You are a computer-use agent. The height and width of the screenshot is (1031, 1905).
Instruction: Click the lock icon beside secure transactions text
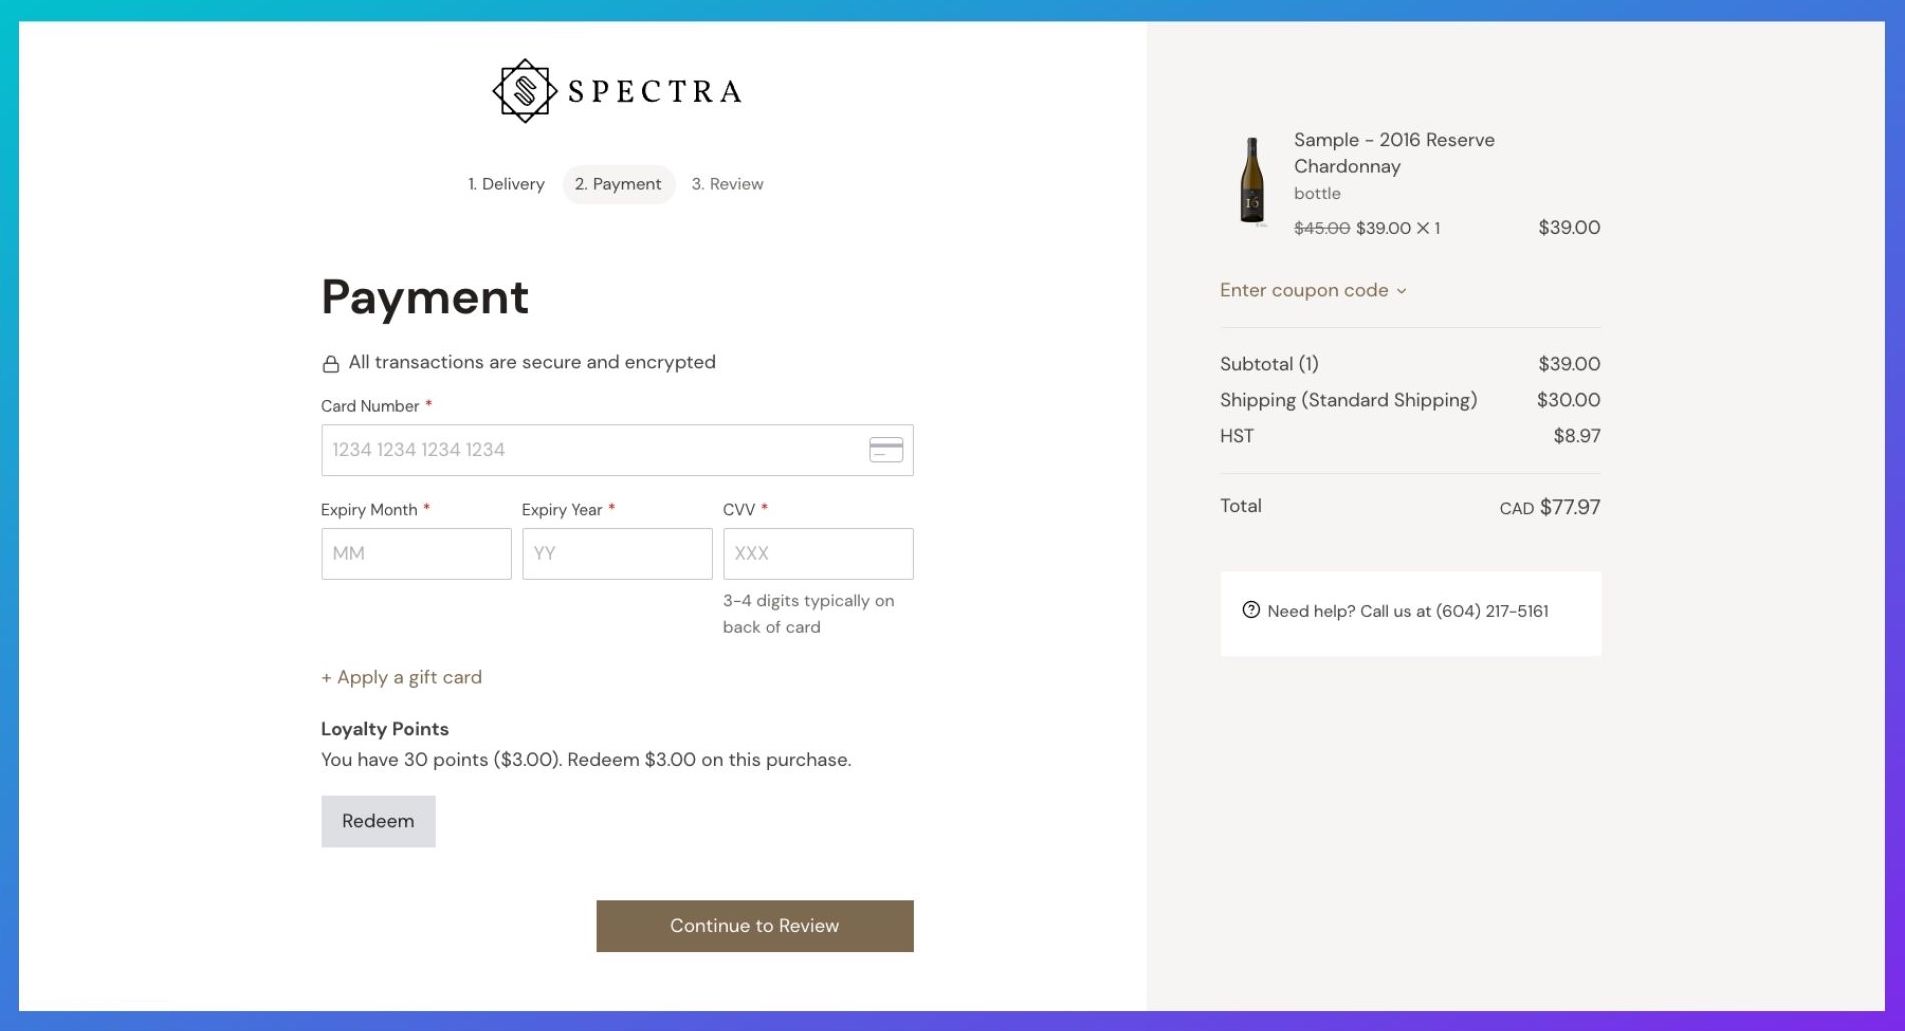pyautogui.click(x=330, y=364)
